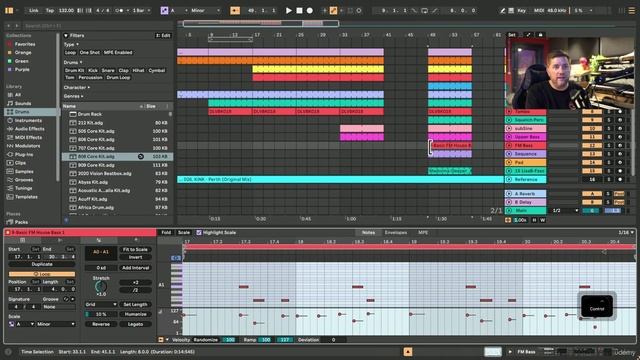Click the Pad track launch icon
Viewport: 640px width, 360px height.
click(509, 162)
